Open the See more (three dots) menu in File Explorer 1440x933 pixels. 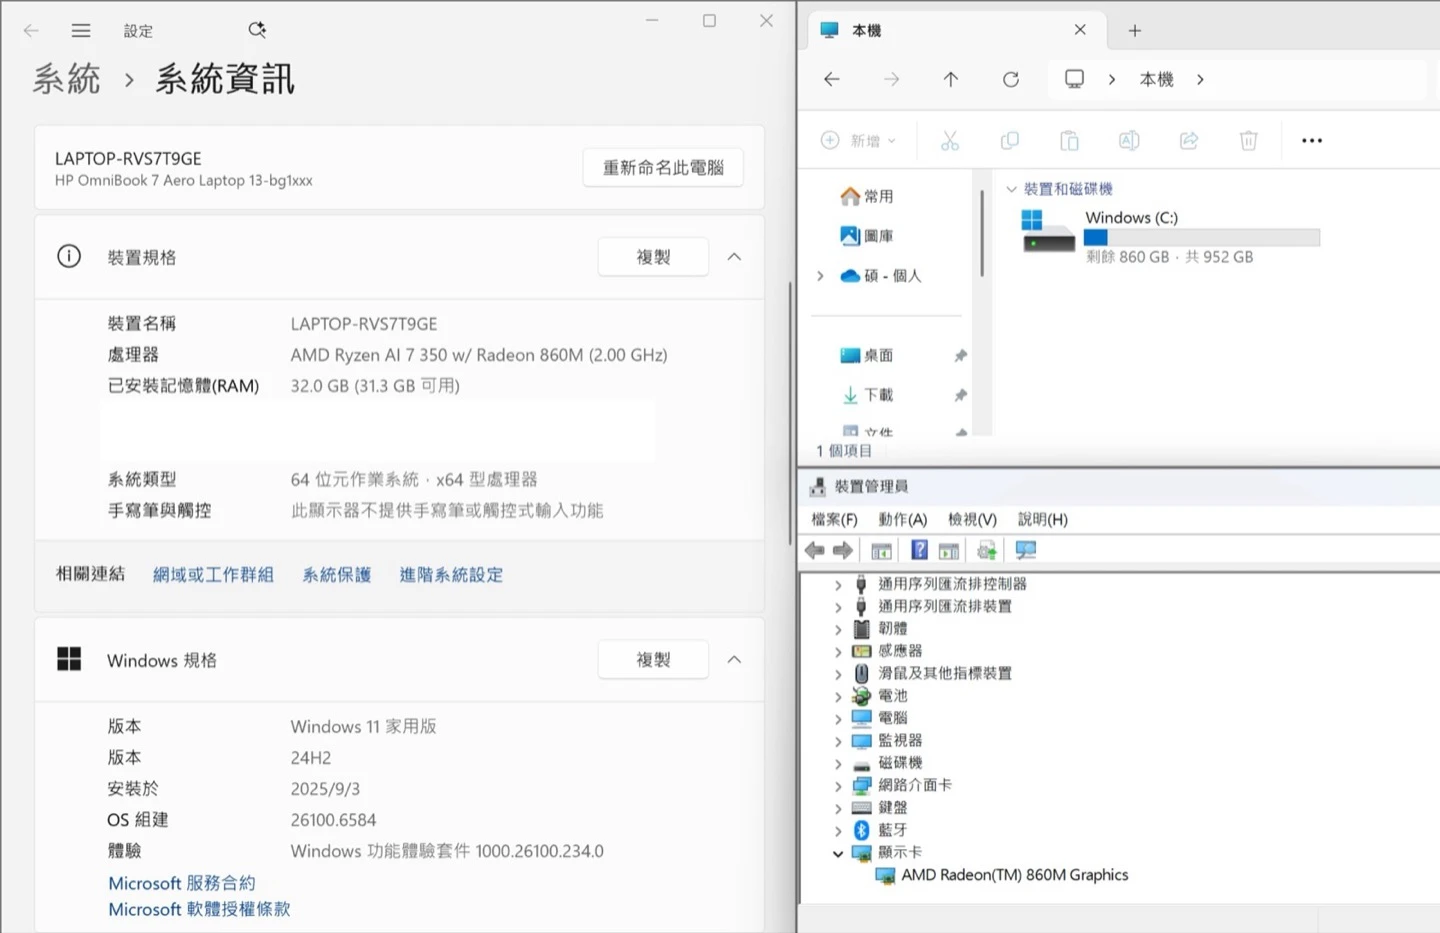tap(1312, 141)
